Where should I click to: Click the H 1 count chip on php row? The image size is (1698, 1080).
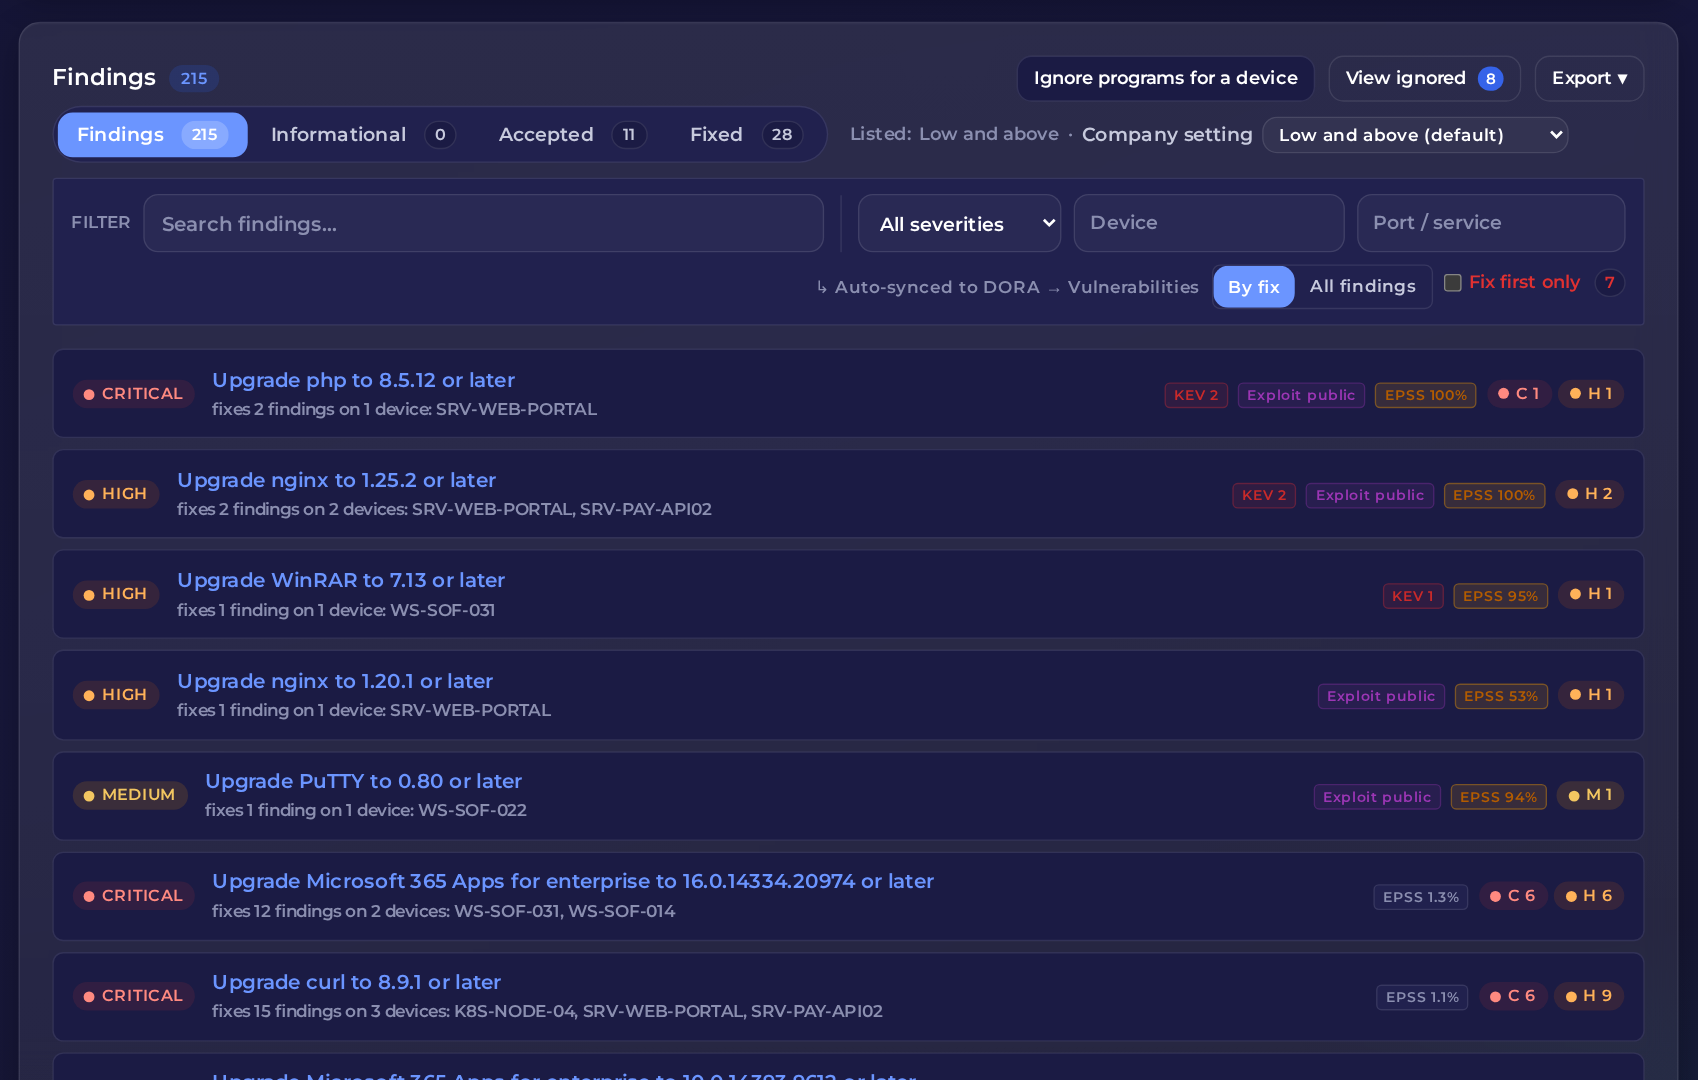[1591, 394]
